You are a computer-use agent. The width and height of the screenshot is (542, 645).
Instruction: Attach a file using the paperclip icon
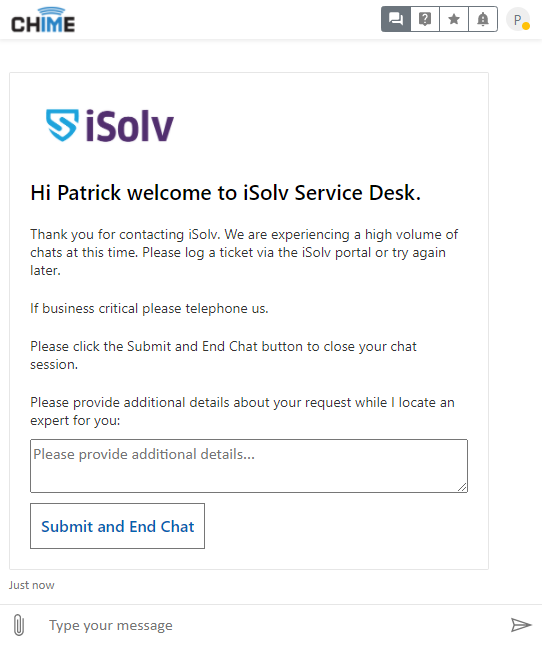19,625
